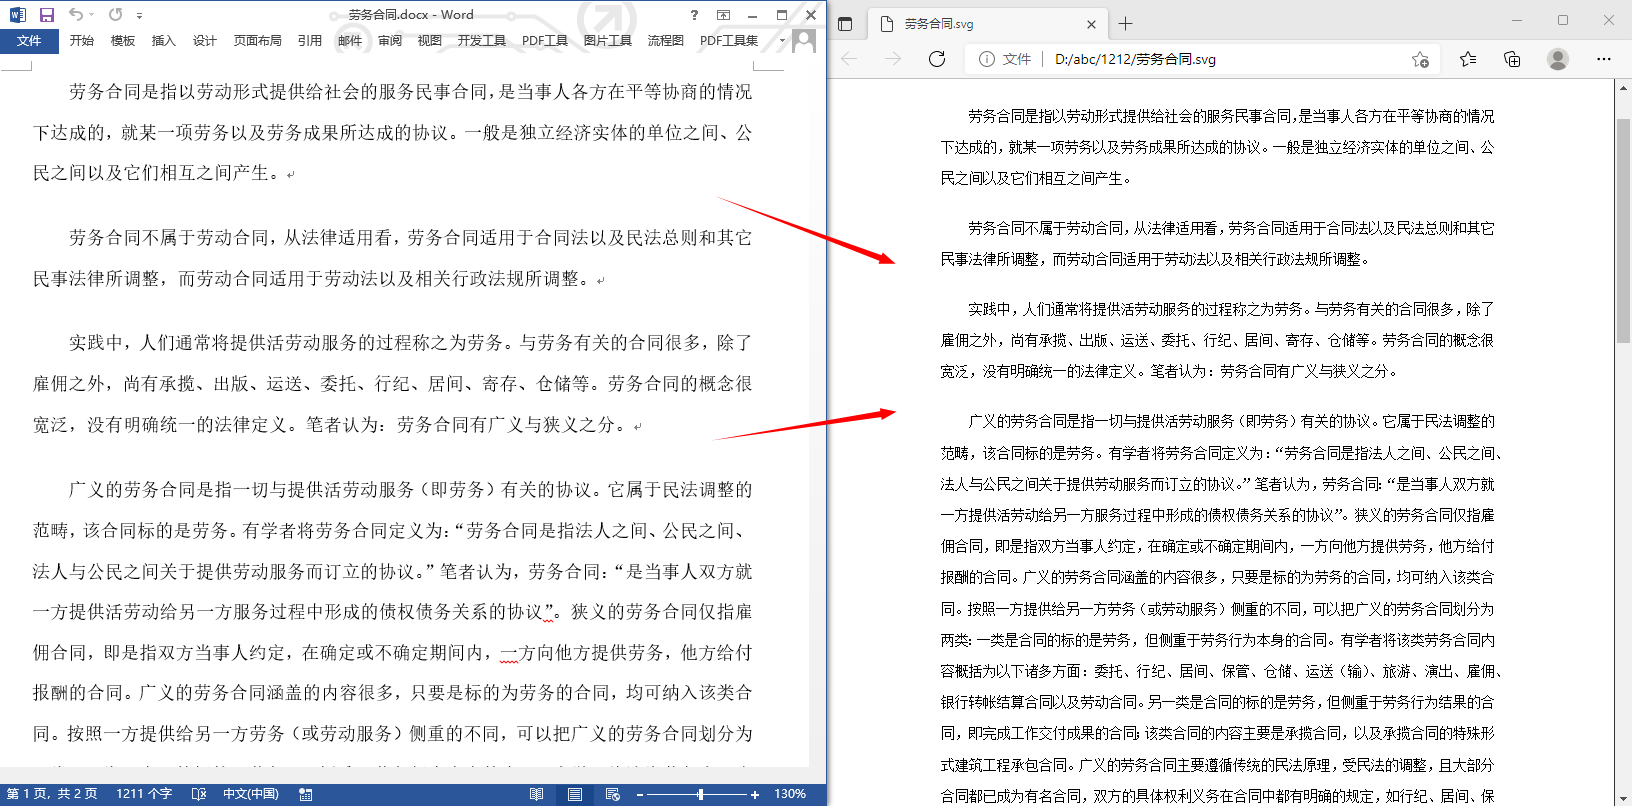Select the 邮件 ribbon tab
Viewport: 1632px width, 806px height.
click(350, 41)
